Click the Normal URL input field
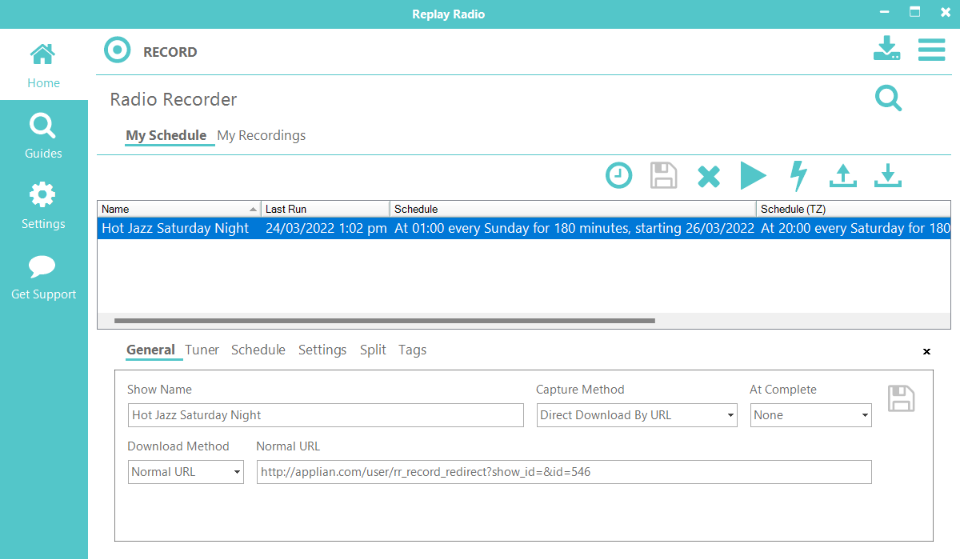The image size is (960, 559). click(564, 472)
